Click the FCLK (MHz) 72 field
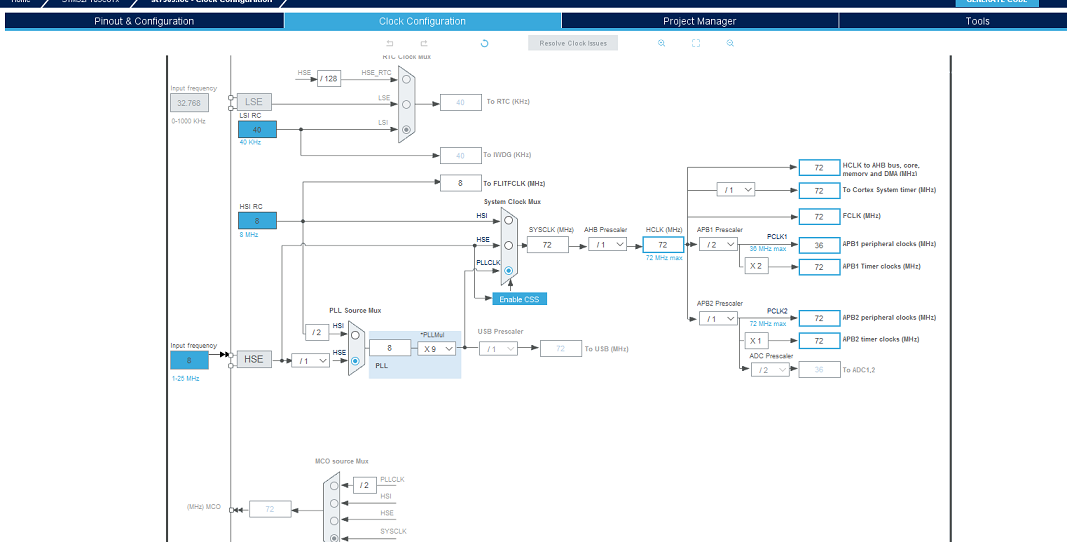Screen dimensions: 1067x542 coord(819,217)
